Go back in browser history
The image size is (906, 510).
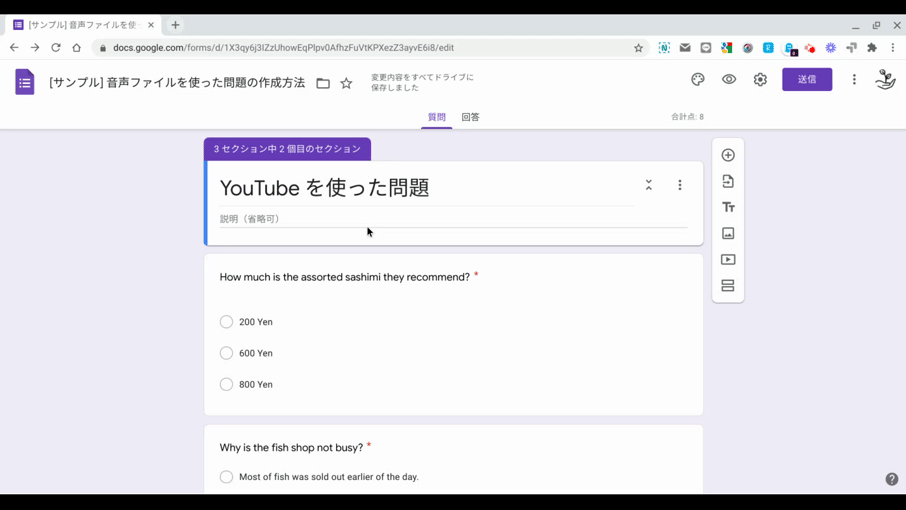14,48
